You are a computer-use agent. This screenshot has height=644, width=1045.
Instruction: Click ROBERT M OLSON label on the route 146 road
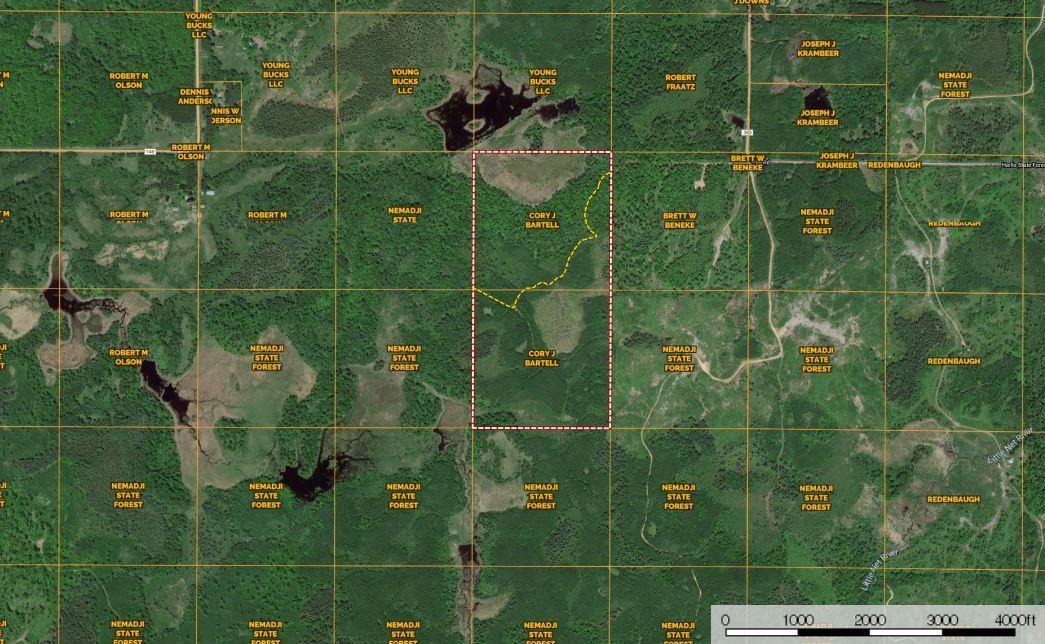[191, 152]
